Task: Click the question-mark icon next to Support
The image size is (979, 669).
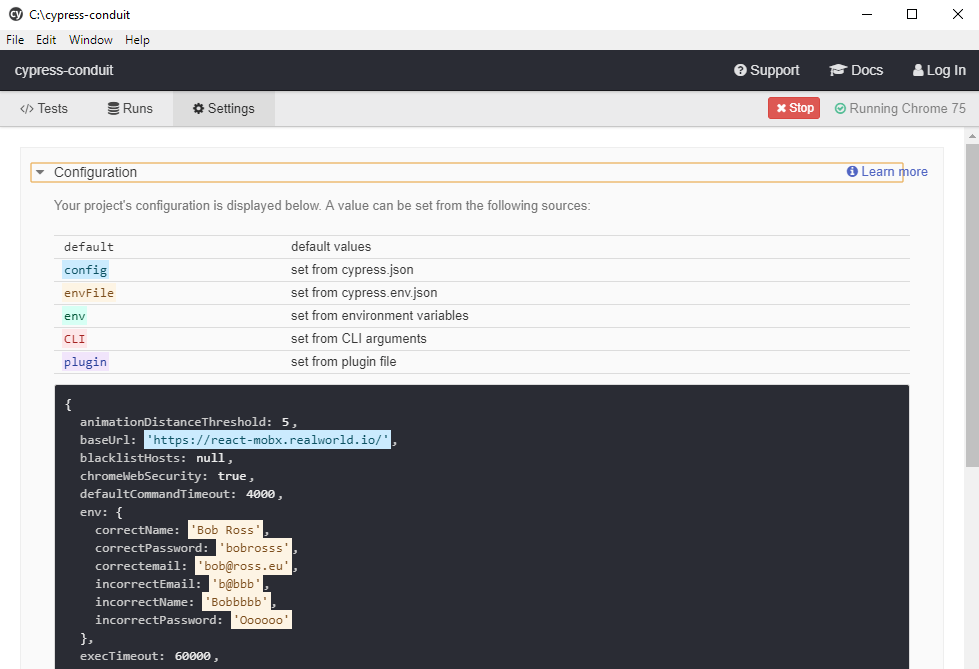Action: click(x=741, y=70)
